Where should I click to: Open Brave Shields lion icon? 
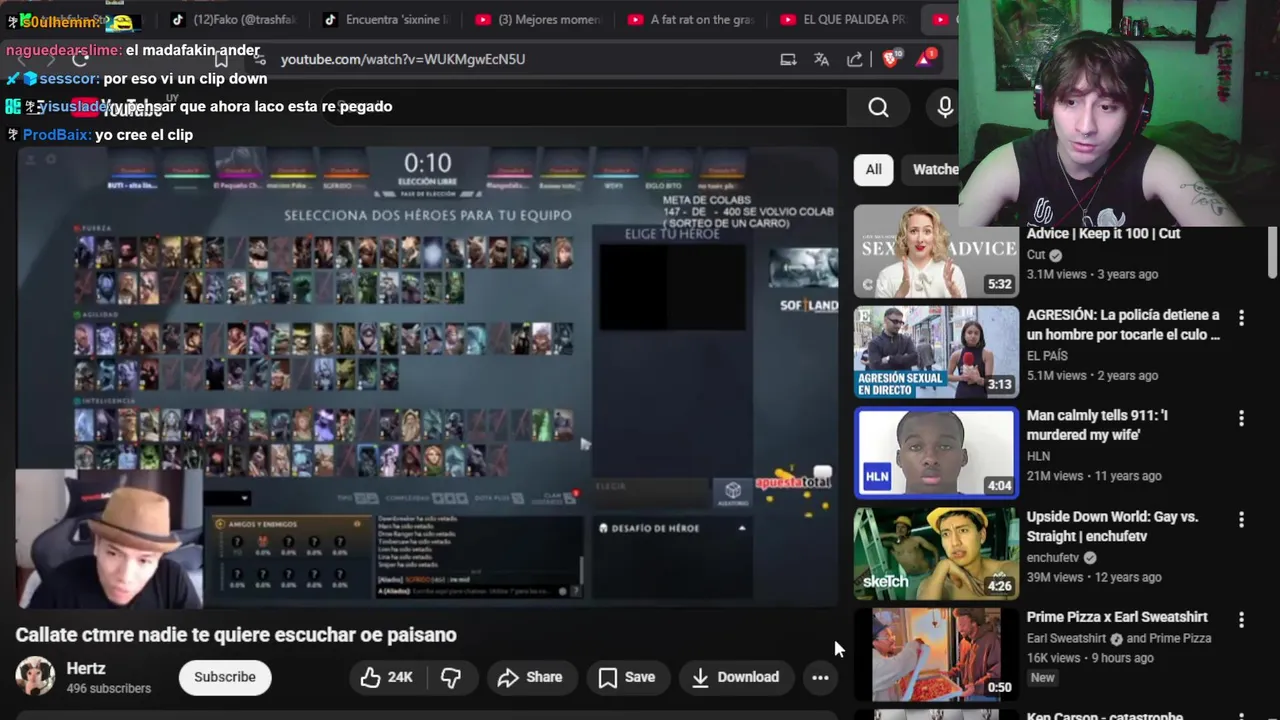coord(890,59)
